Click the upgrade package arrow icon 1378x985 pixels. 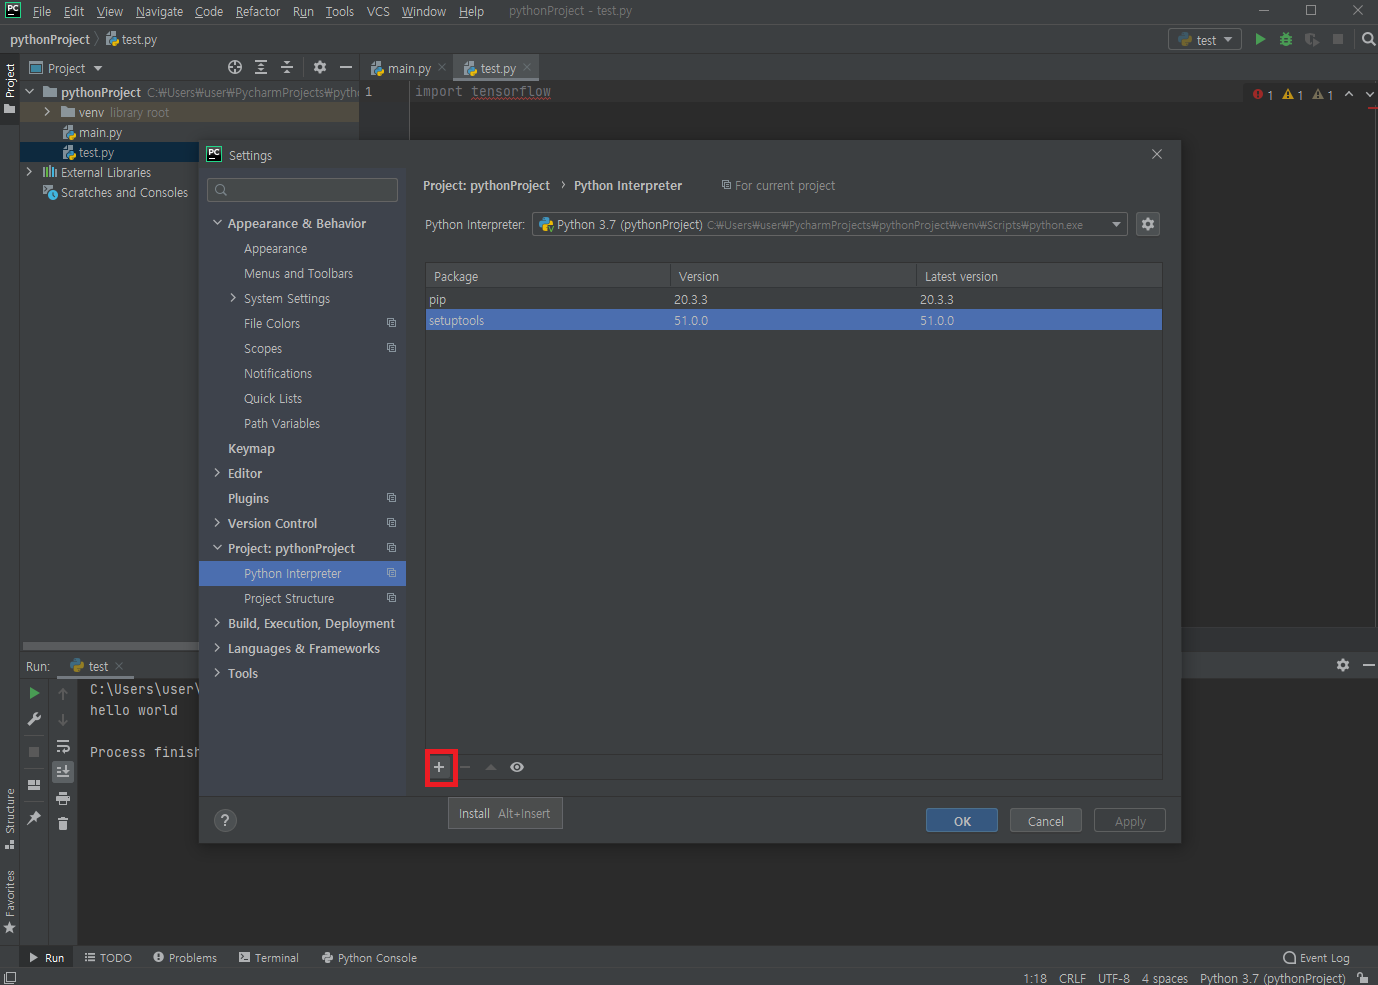point(491,767)
